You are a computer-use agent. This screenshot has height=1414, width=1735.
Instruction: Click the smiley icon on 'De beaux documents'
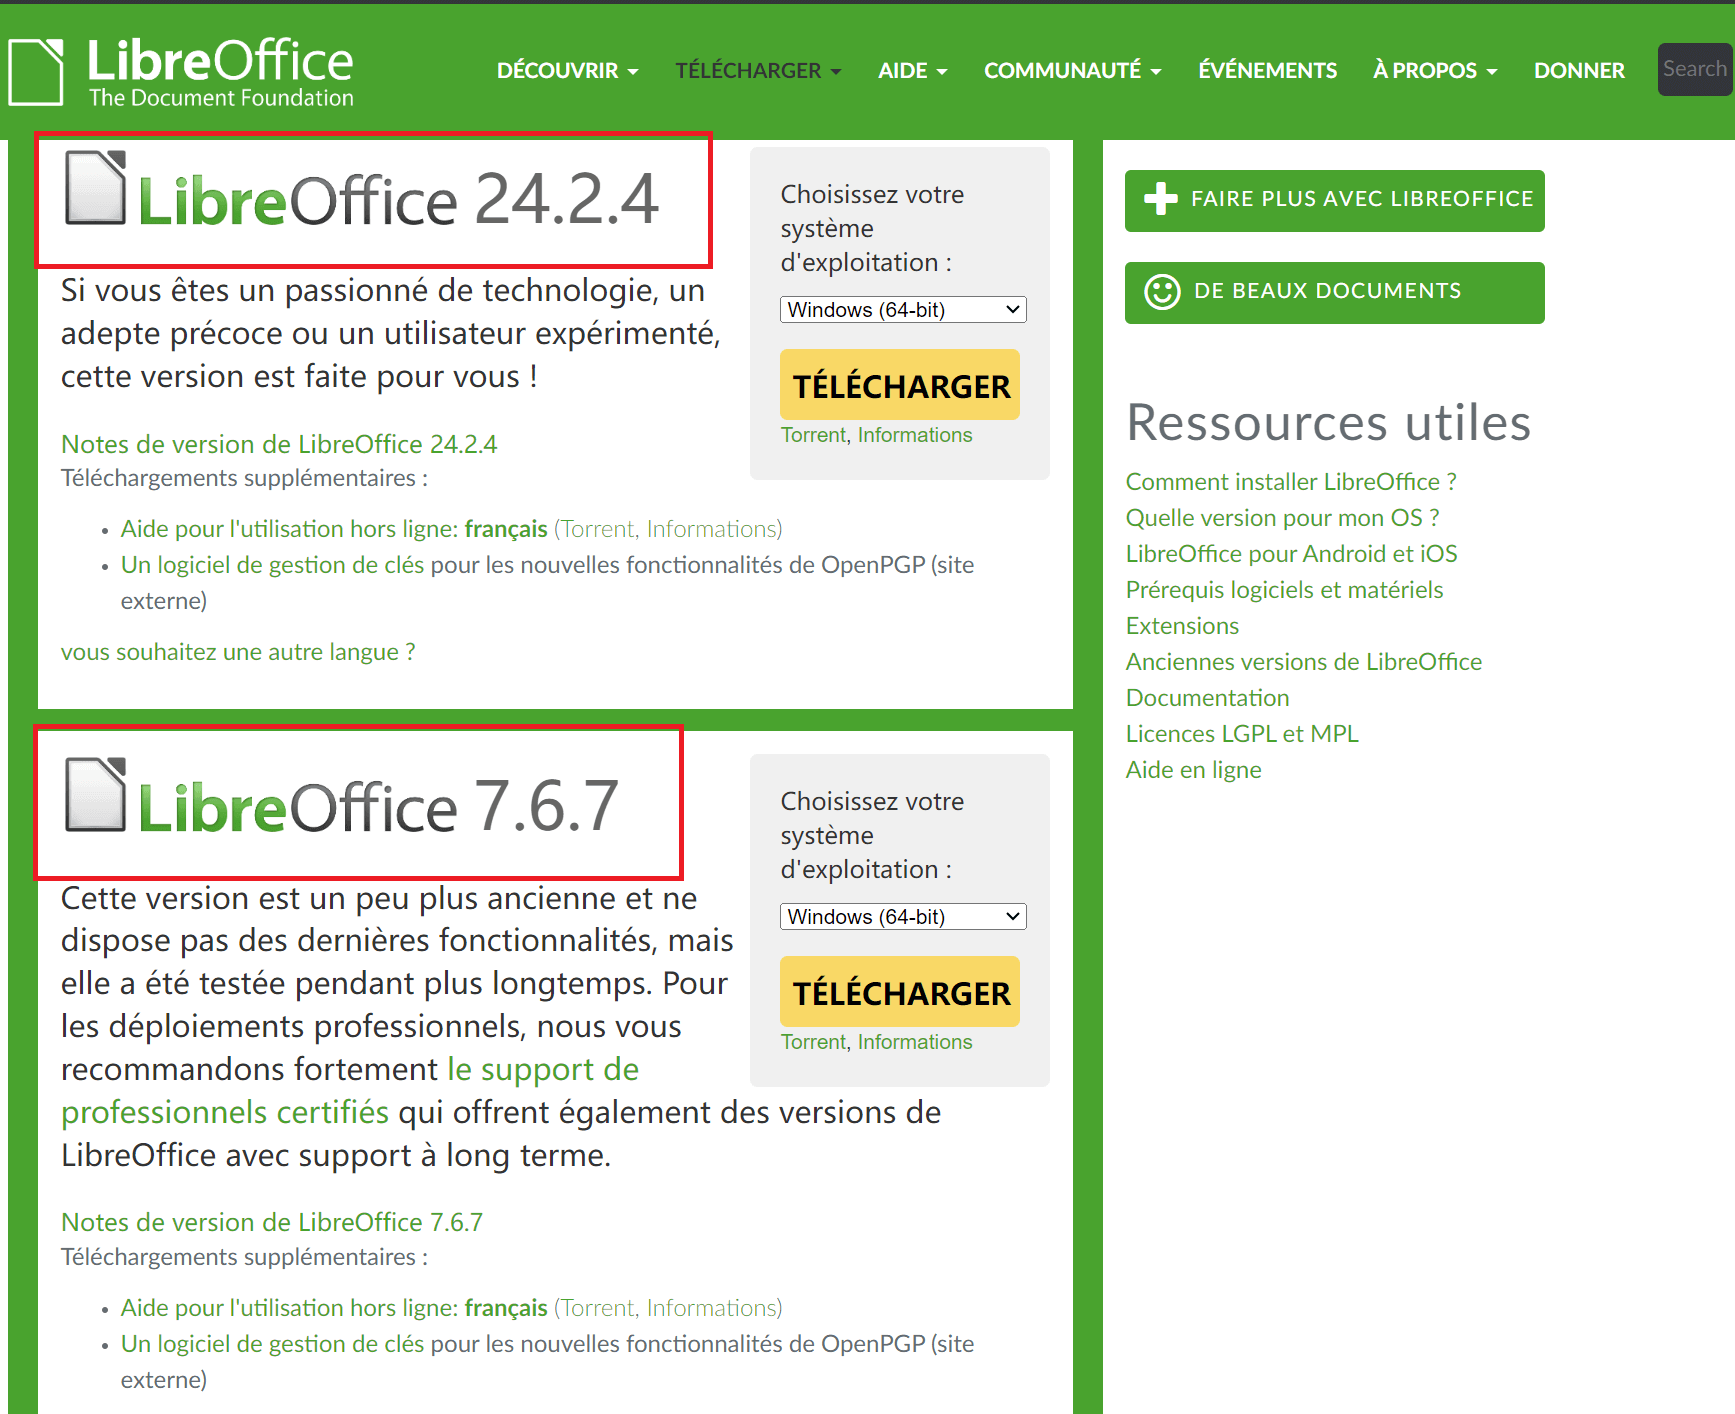click(x=1162, y=291)
